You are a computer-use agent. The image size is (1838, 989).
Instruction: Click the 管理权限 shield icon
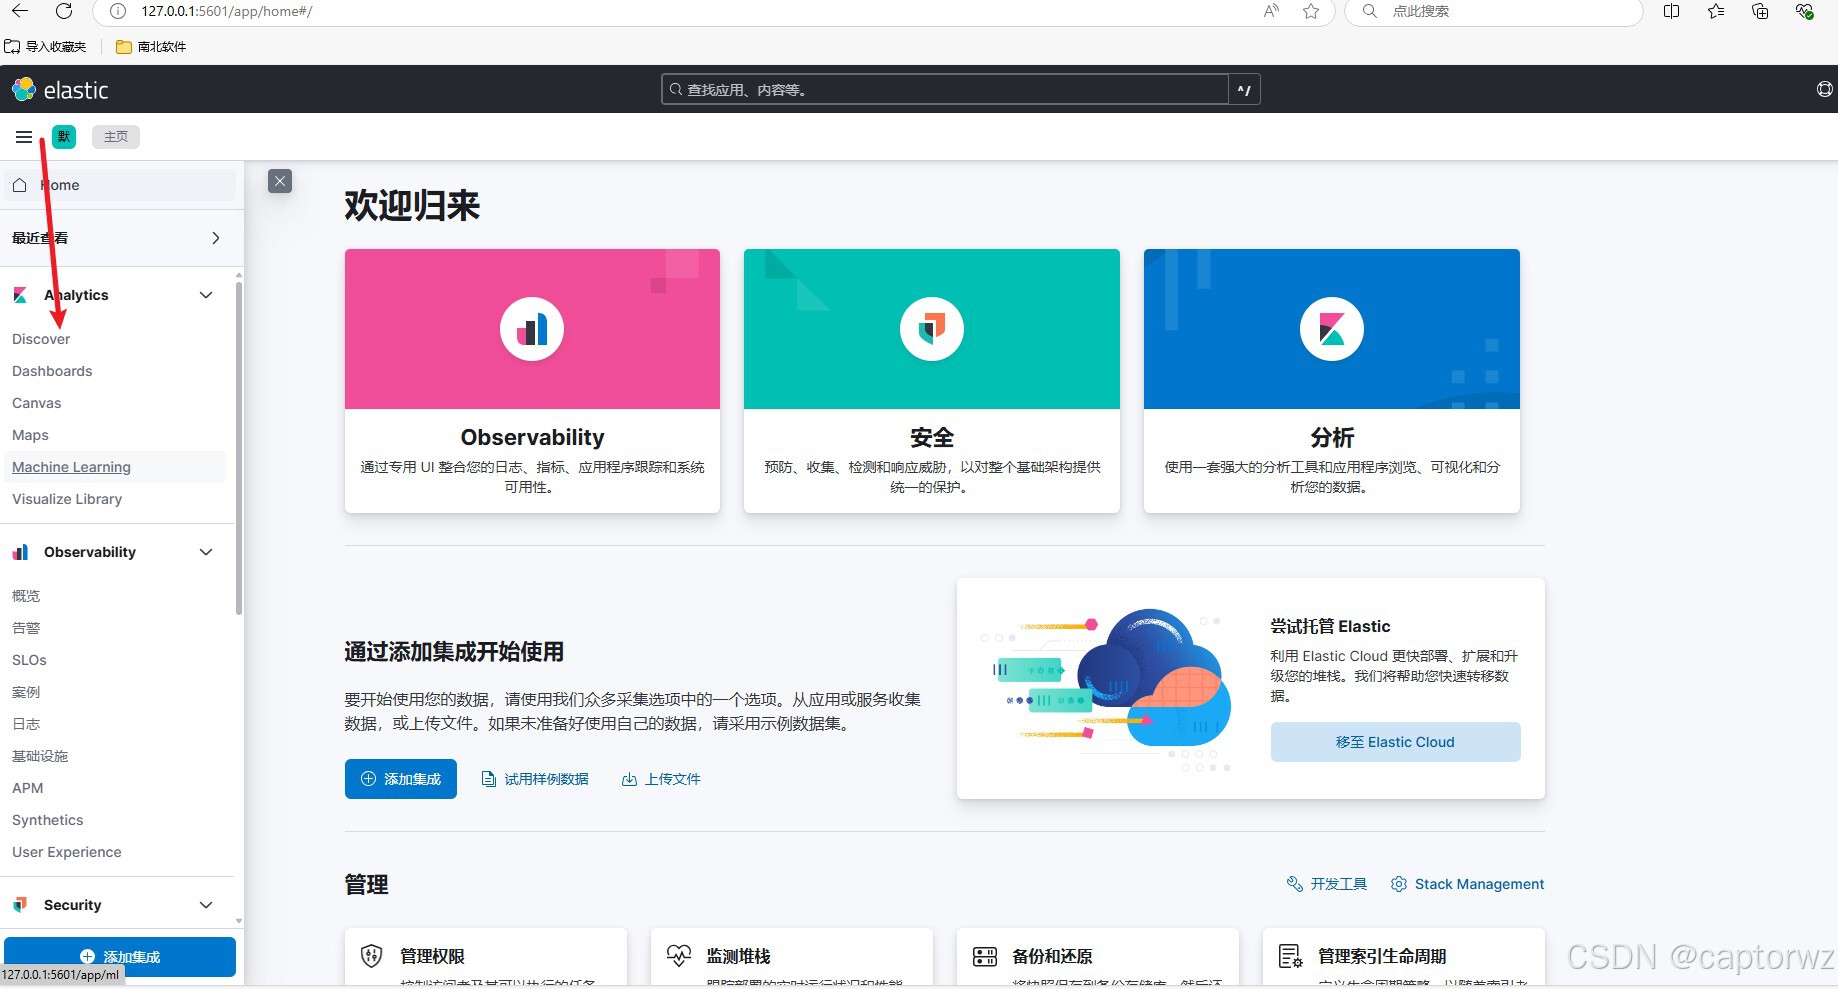click(x=371, y=956)
